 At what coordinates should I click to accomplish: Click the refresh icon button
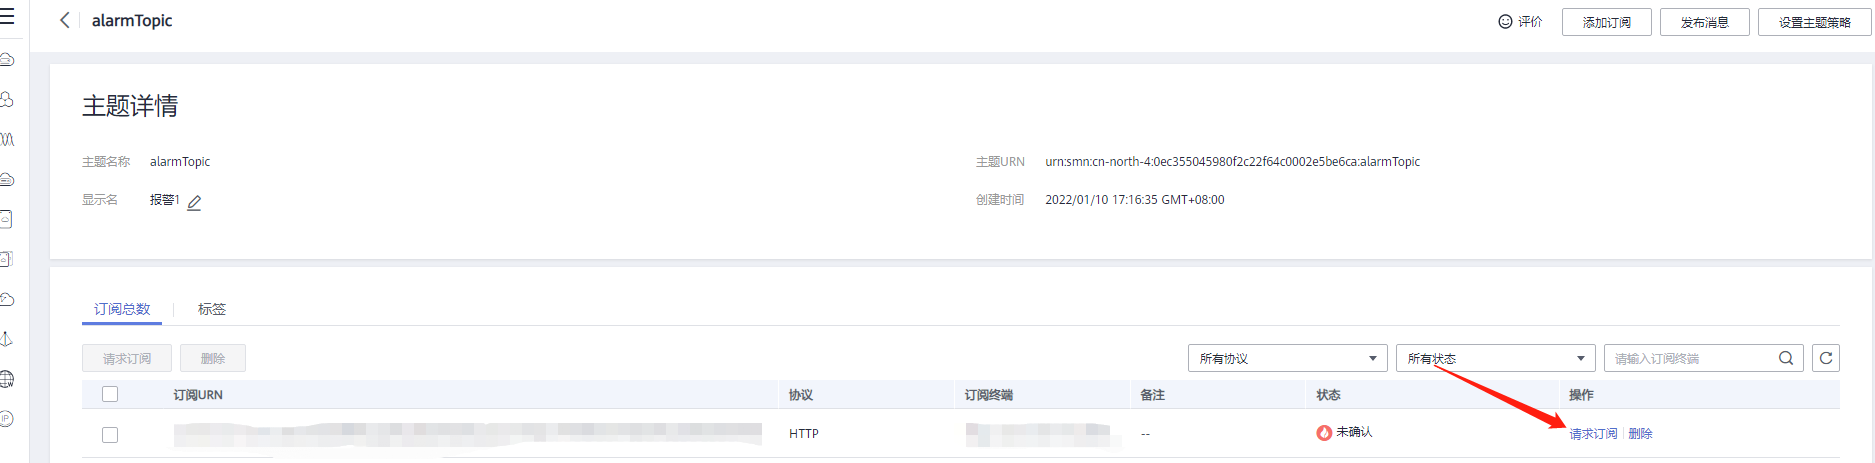point(1825,358)
